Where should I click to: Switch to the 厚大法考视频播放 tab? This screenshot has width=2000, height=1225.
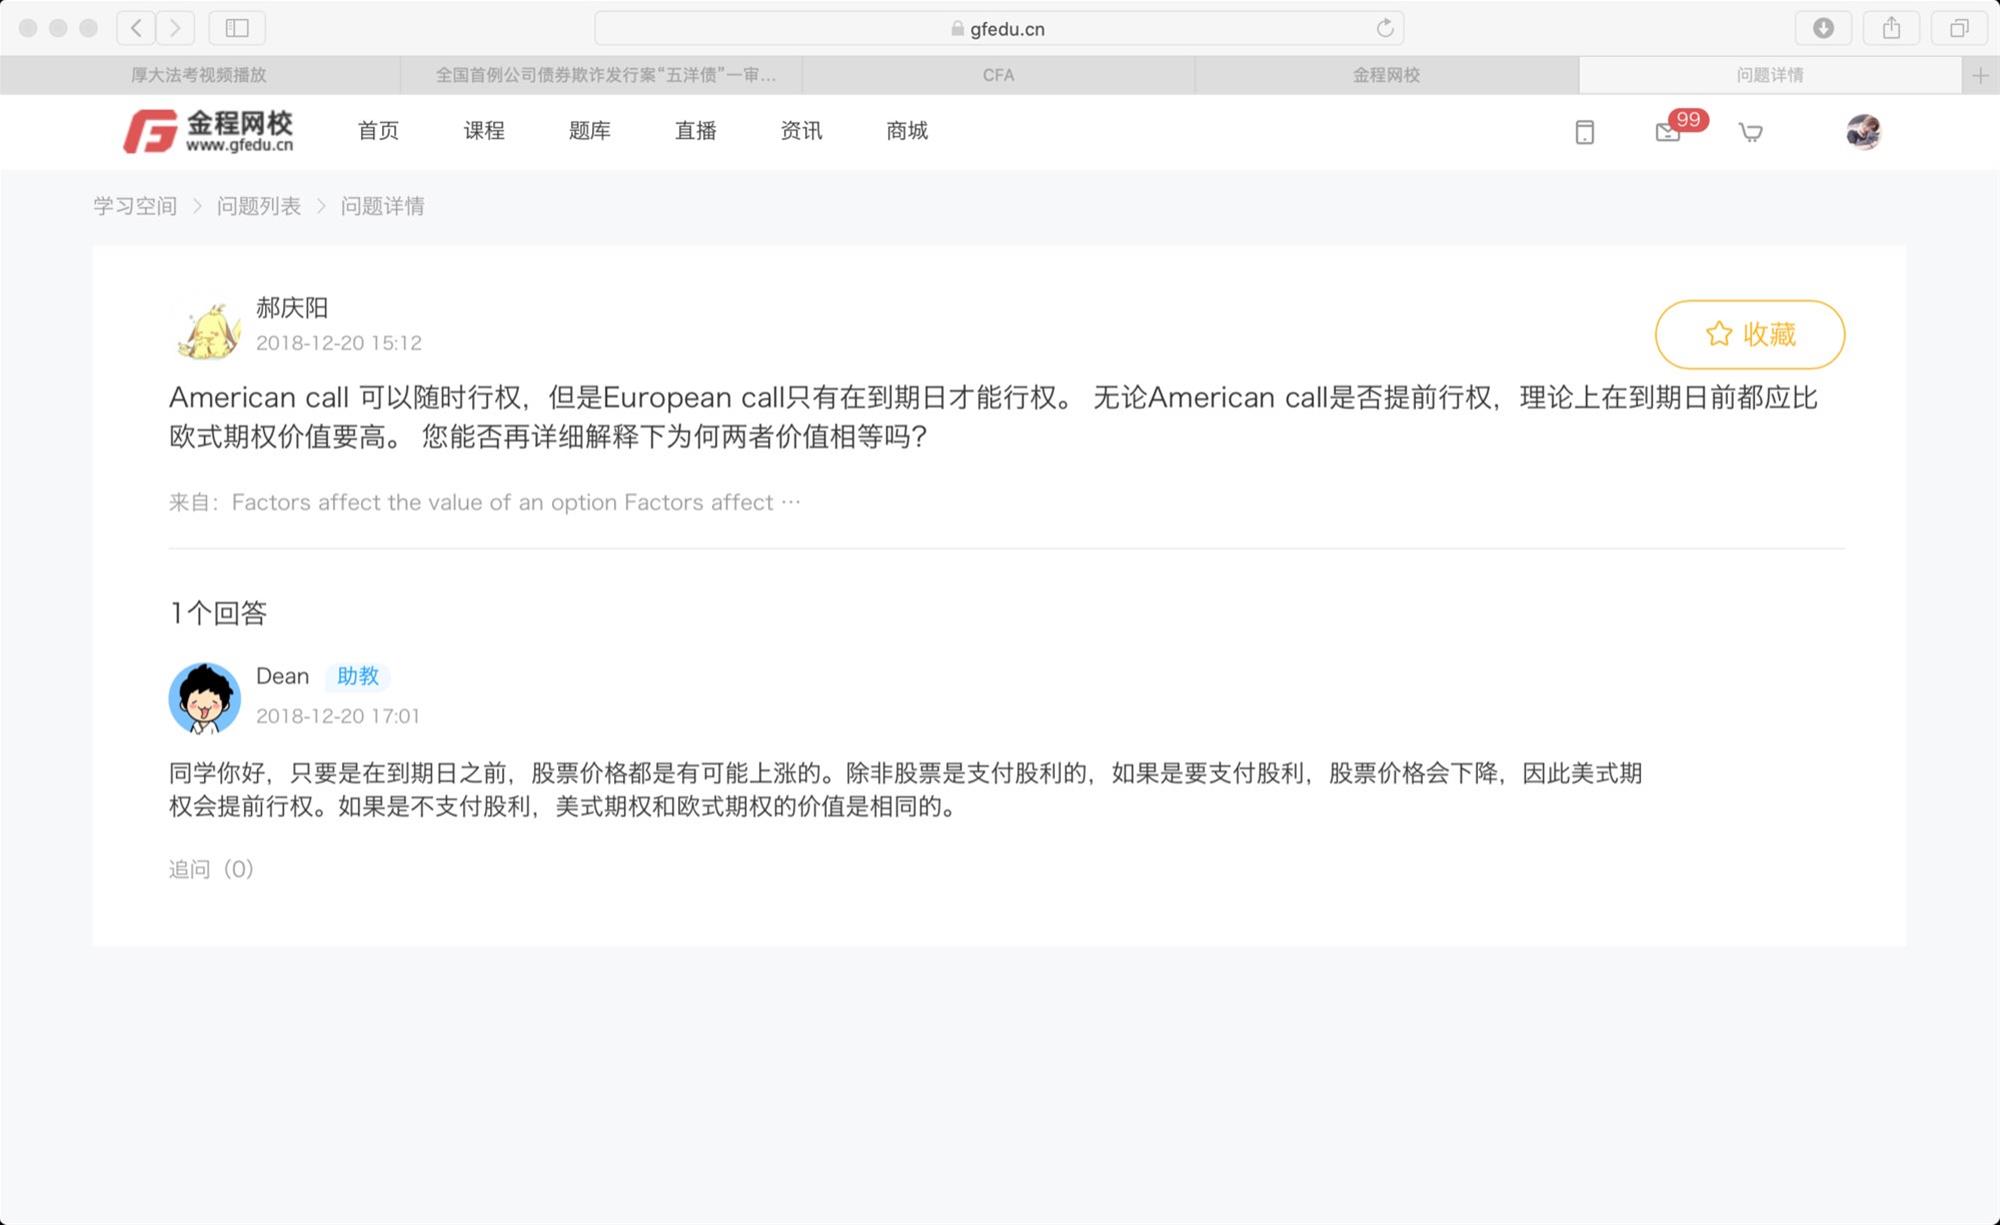pyautogui.click(x=199, y=75)
